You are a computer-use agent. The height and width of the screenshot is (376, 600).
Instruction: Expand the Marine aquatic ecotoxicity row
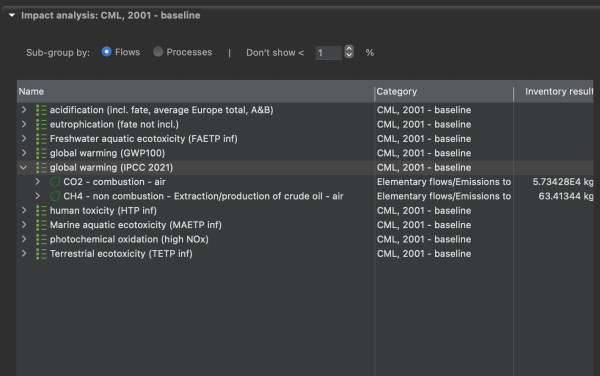tap(24, 225)
